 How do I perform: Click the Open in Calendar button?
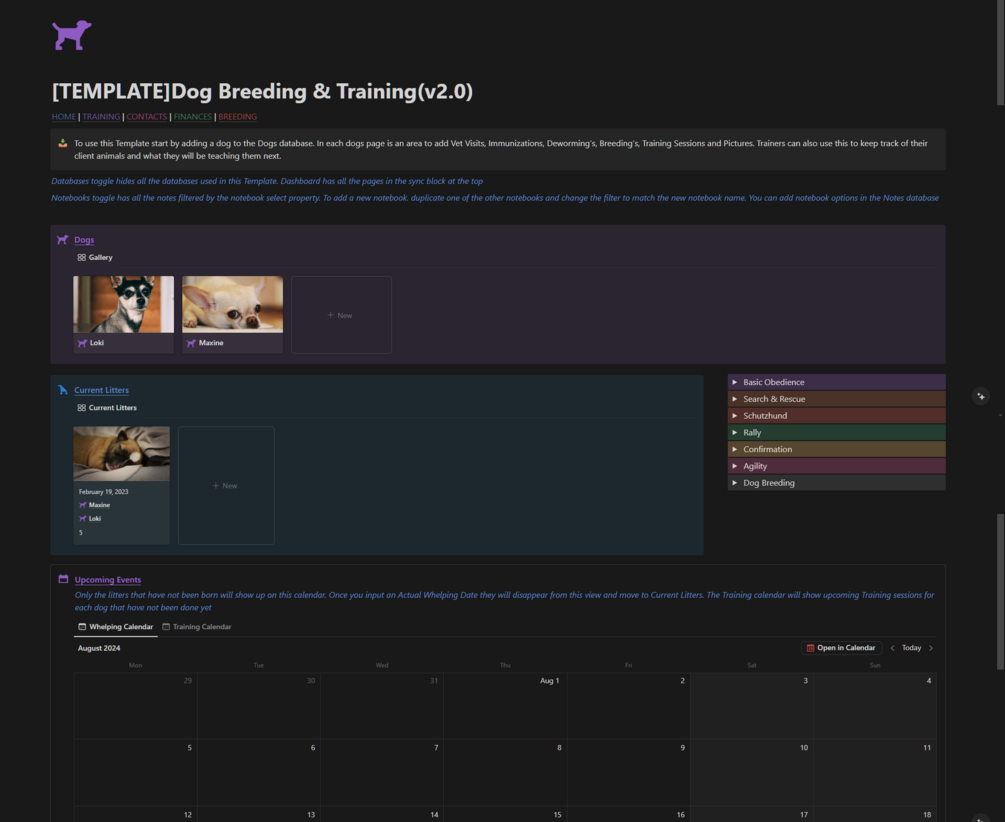click(x=841, y=648)
